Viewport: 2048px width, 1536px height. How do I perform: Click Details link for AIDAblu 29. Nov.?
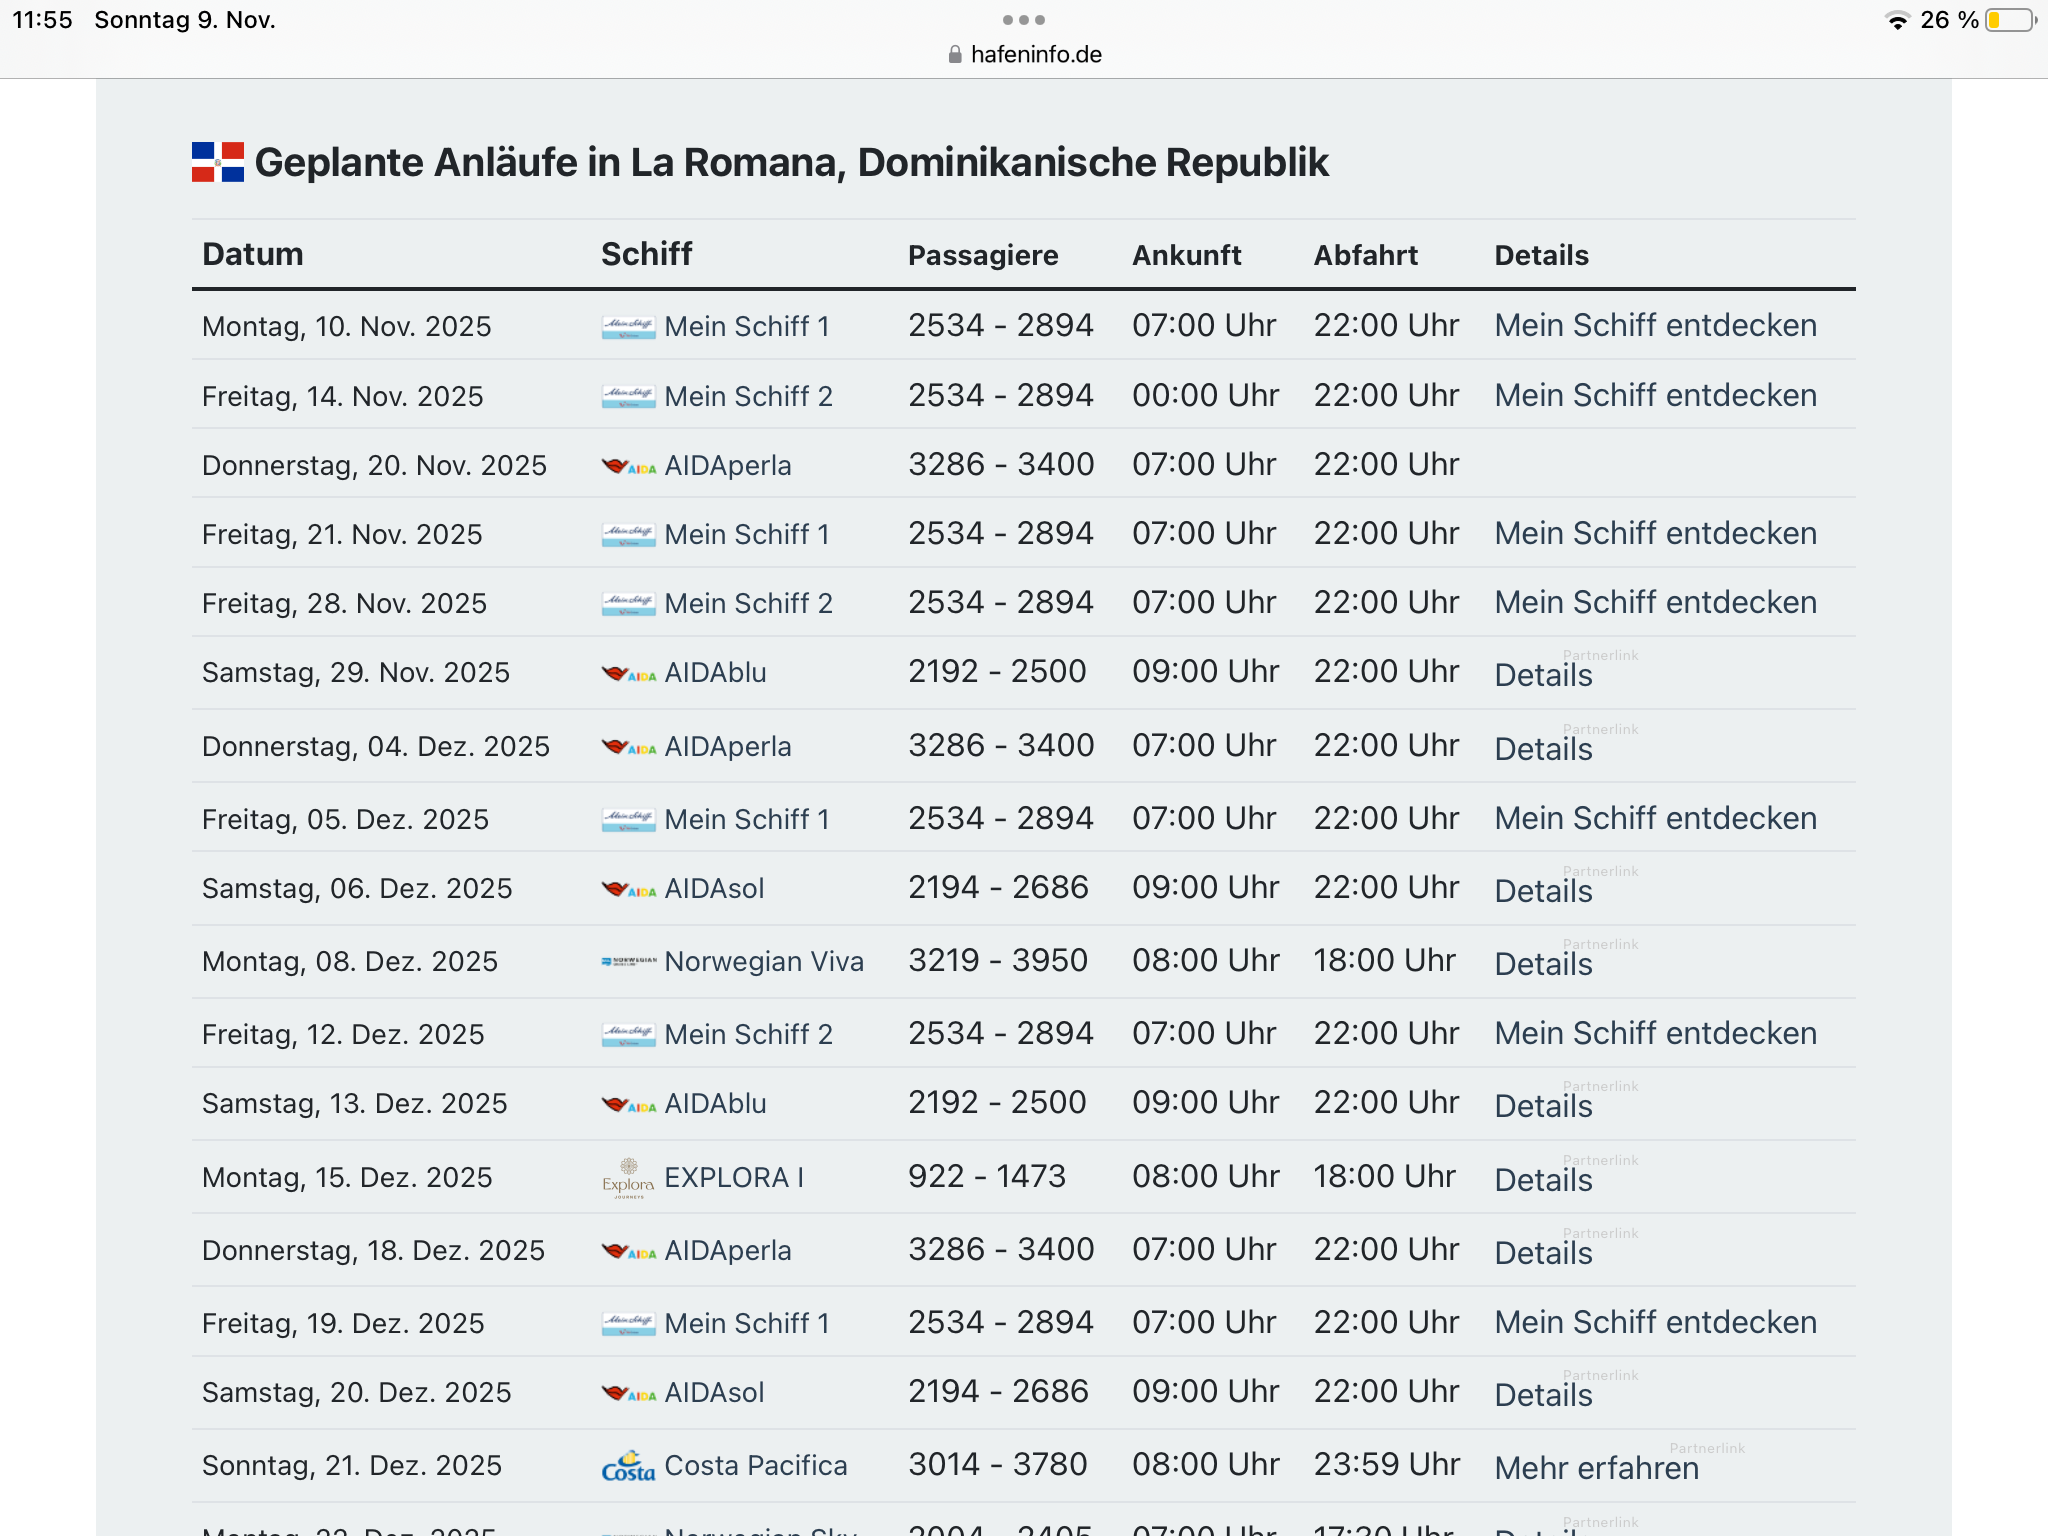click(1543, 676)
